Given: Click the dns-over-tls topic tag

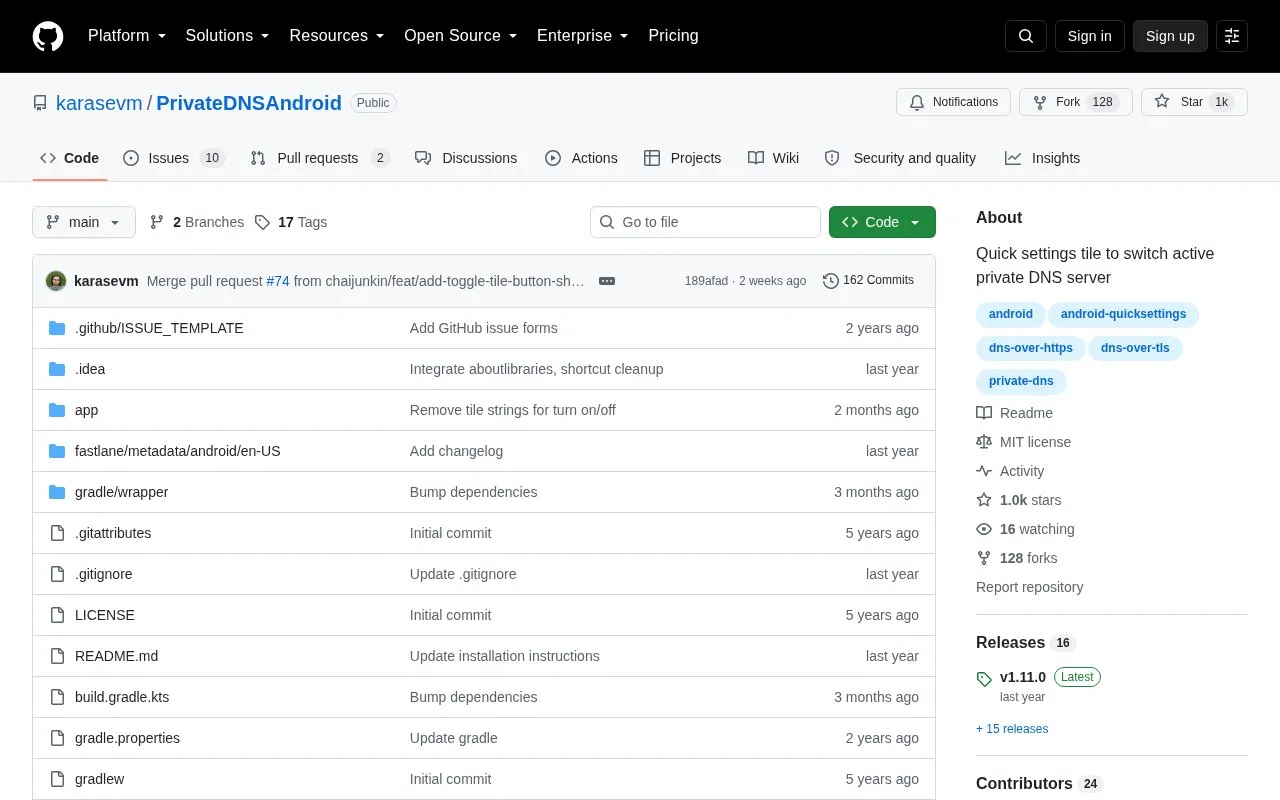Looking at the screenshot, I should 1135,348.
